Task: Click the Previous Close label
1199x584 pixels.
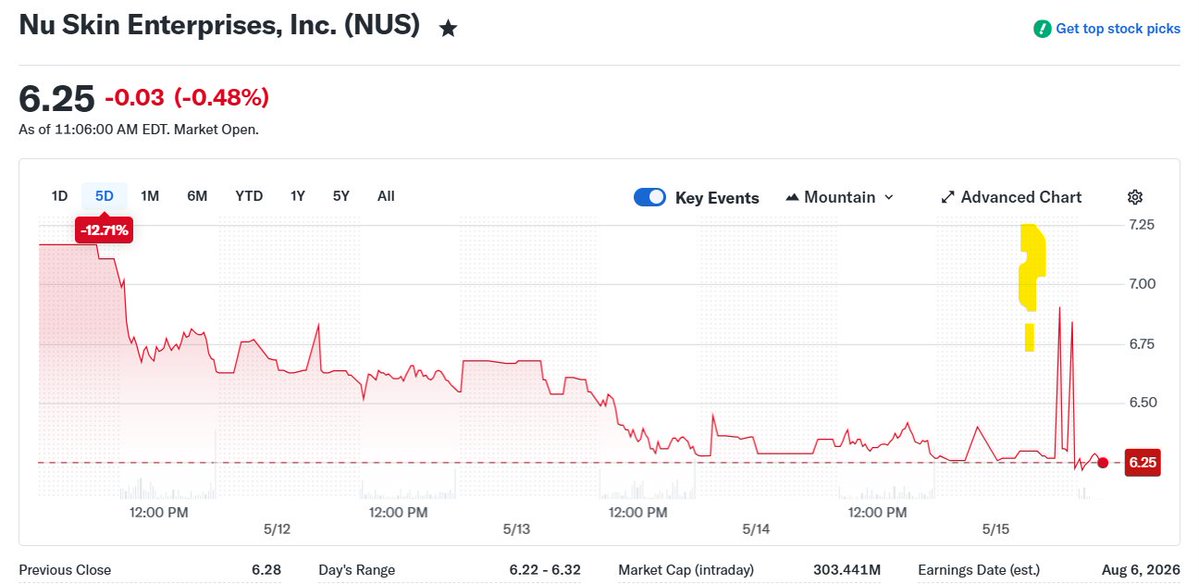Action: pos(65,570)
